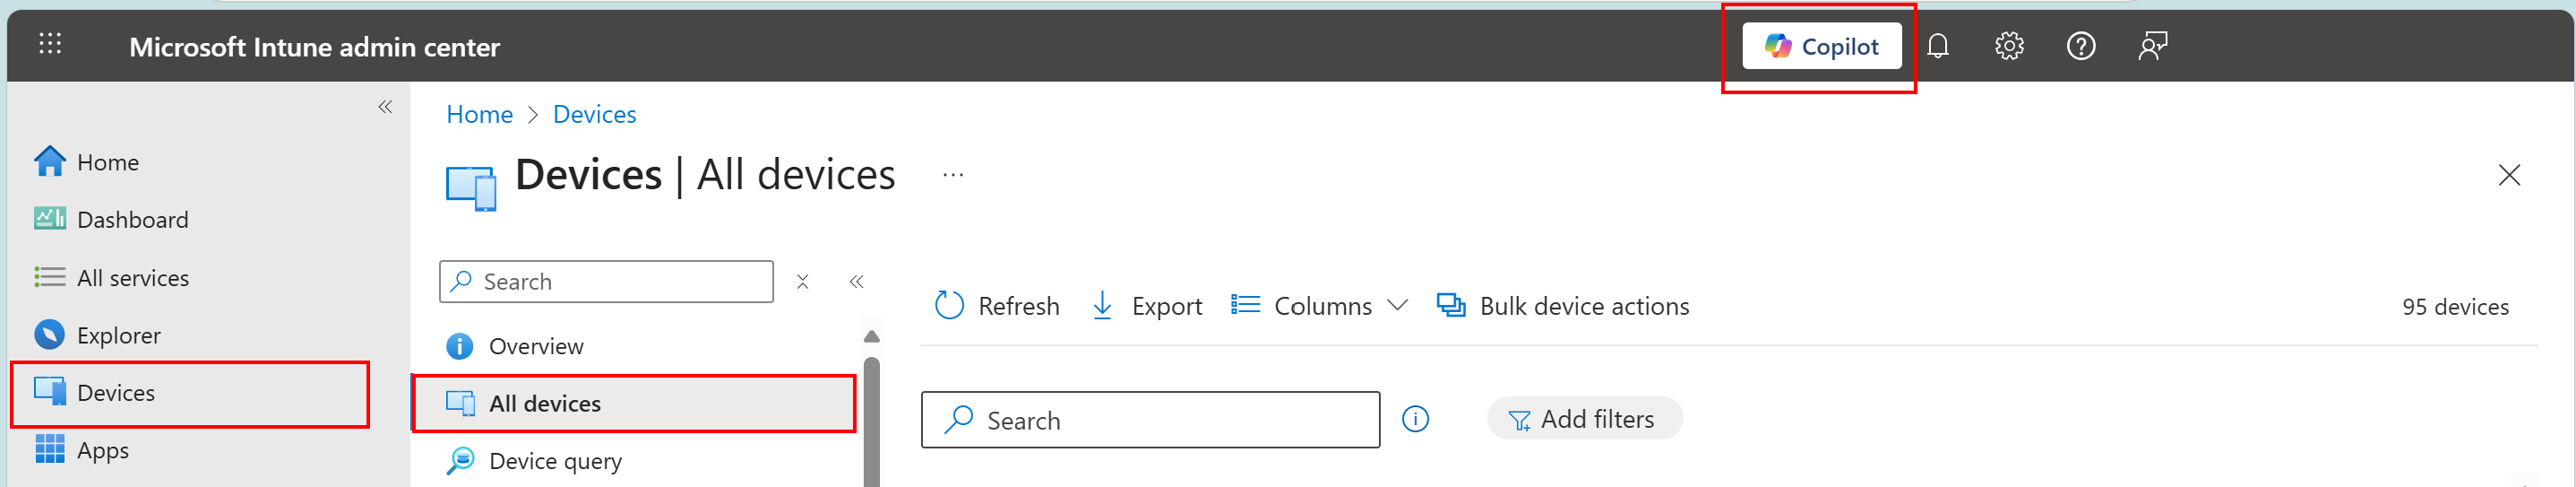The image size is (2576, 487).
Task: Refresh the device list
Action: (x=996, y=306)
